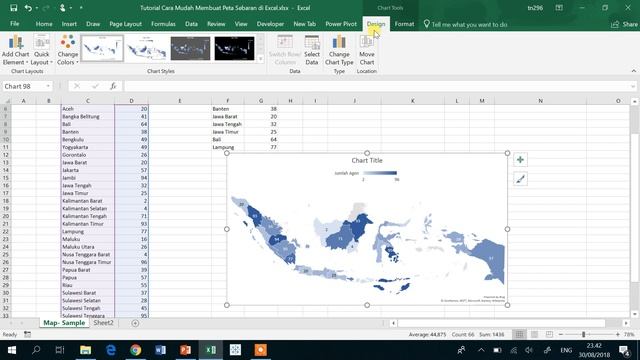The width and height of the screenshot is (640, 360).
Task: Click cell containing Nusa Tenggara Timur
Action: click(x=88, y=262)
